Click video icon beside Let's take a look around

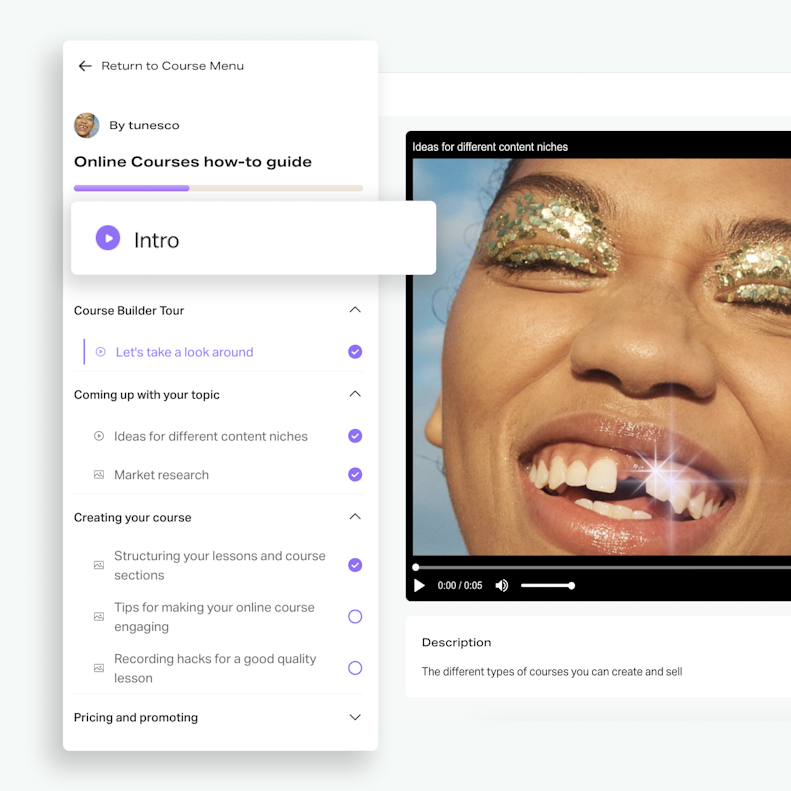(100, 352)
